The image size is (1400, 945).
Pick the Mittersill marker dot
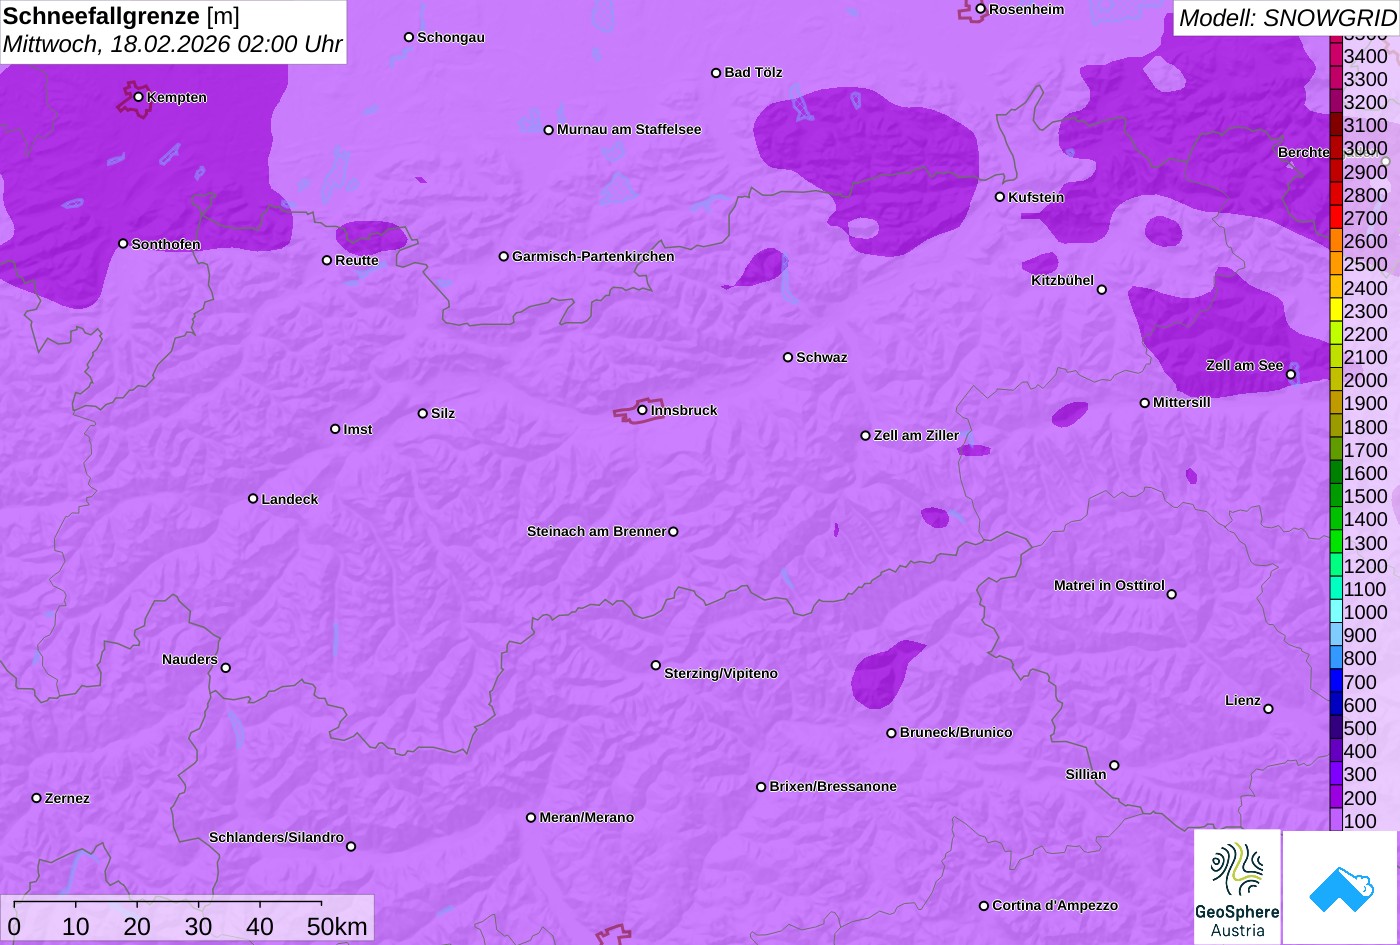tap(1145, 403)
